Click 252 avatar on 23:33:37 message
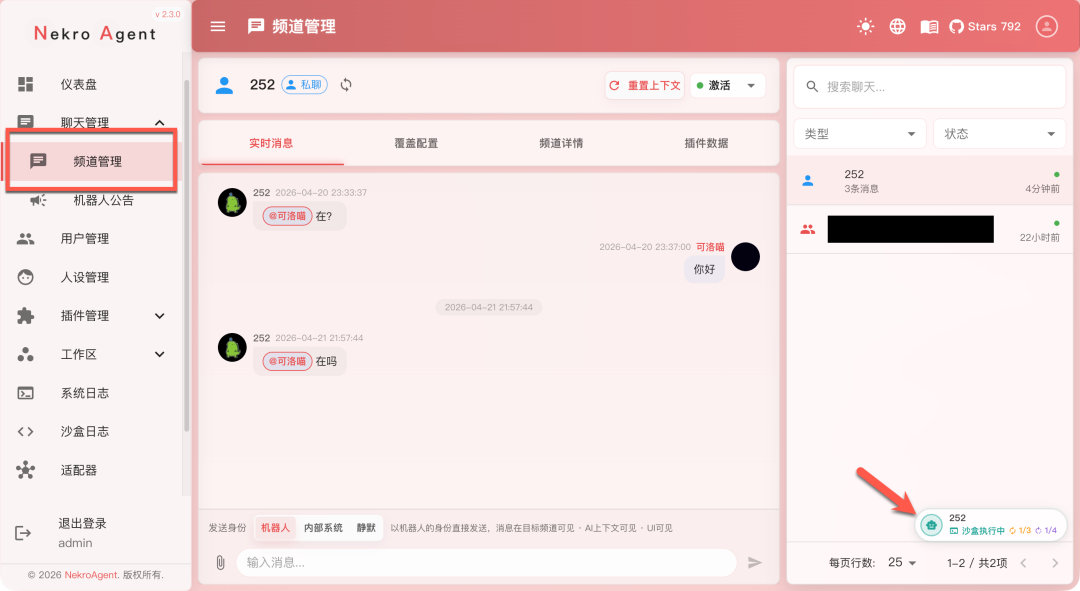The height and width of the screenshot is (591, 1080). pyautogui.click(x=232, y=203)
